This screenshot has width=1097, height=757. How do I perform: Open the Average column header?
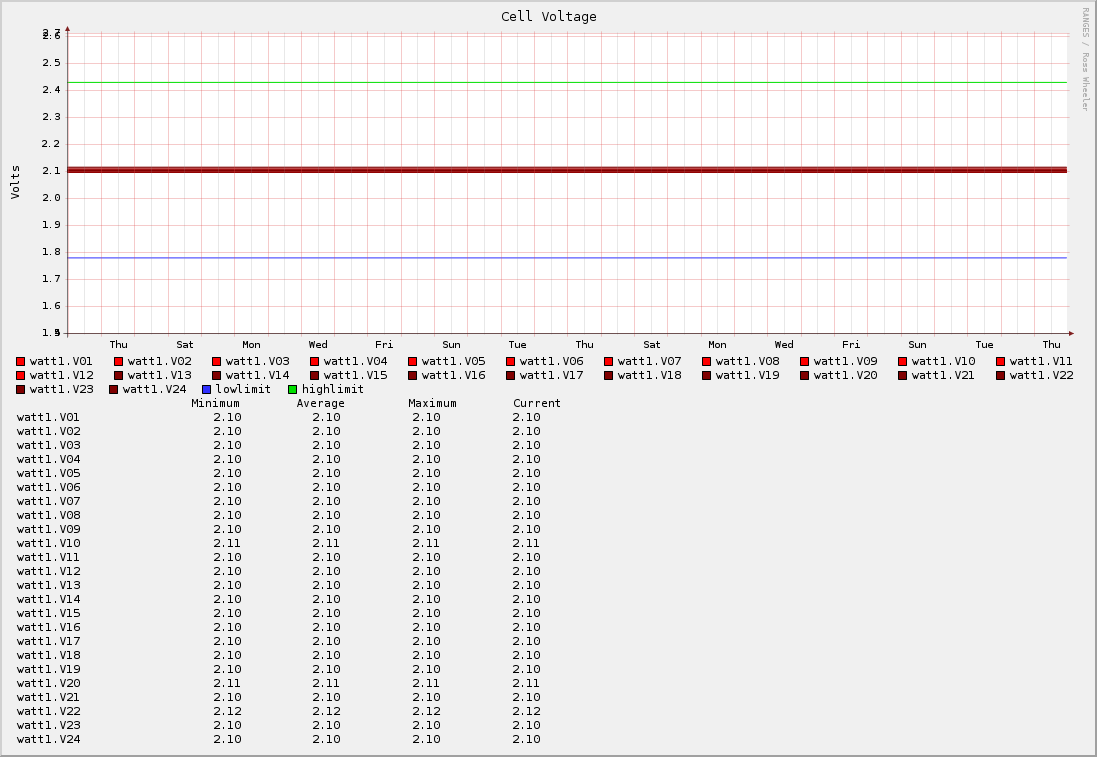pos(320,403)
